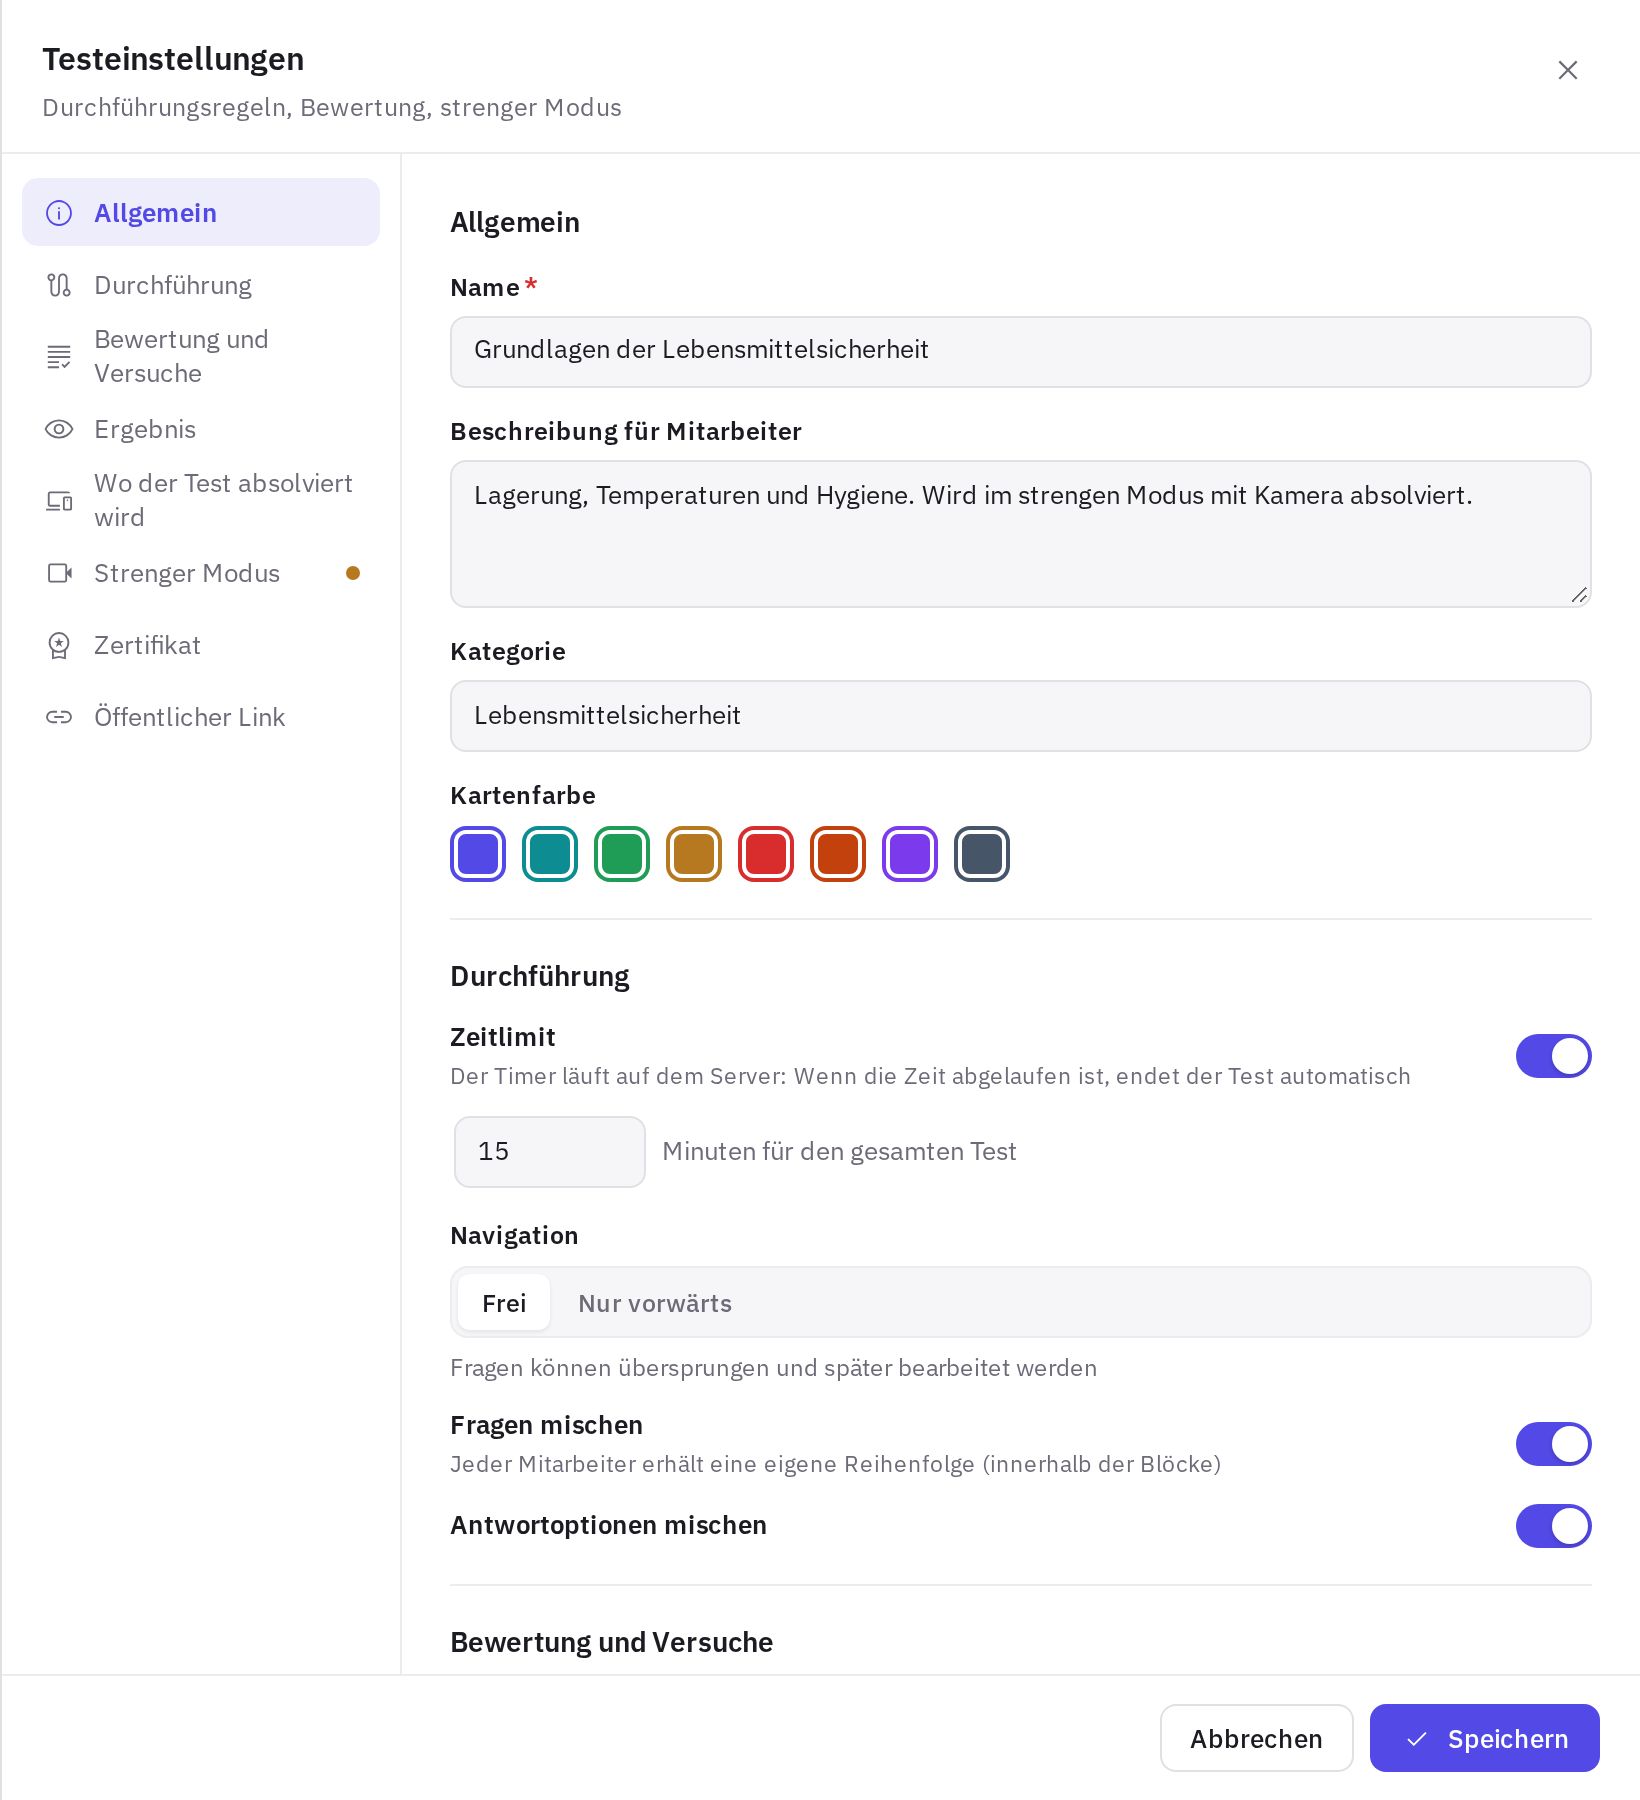The height and width of the screenshot is (1800, 1640).
Task: Click the link icon beside Öffentlicher Link
Action: (x=59, y=717)
